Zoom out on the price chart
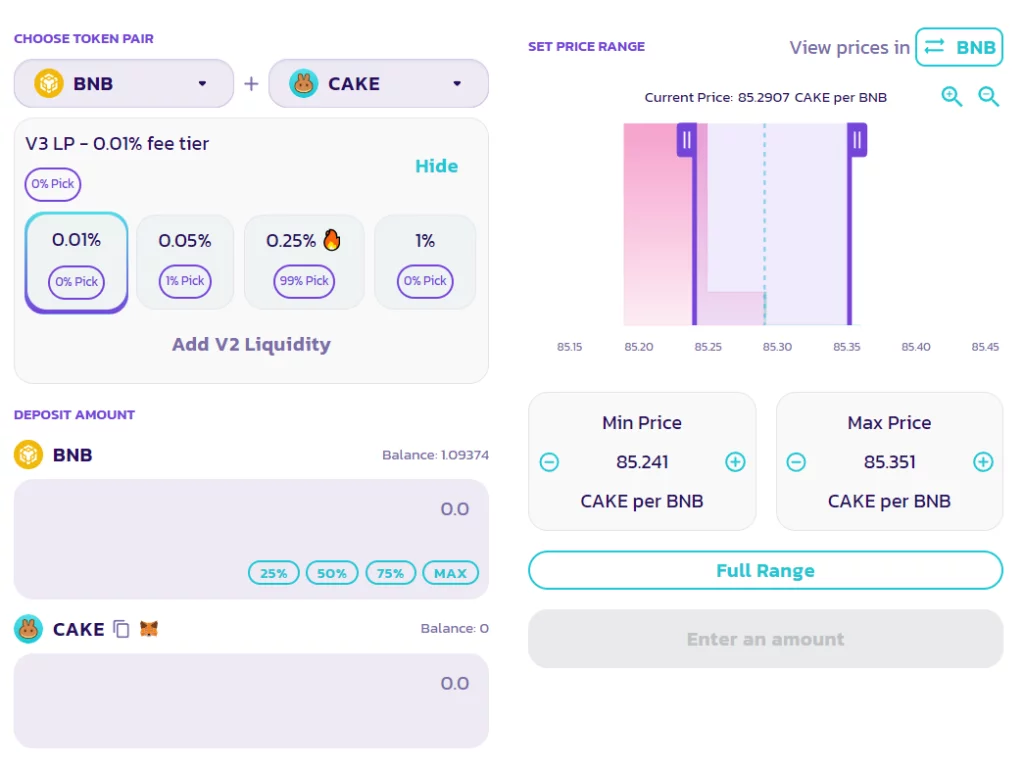 click(988, 97)
